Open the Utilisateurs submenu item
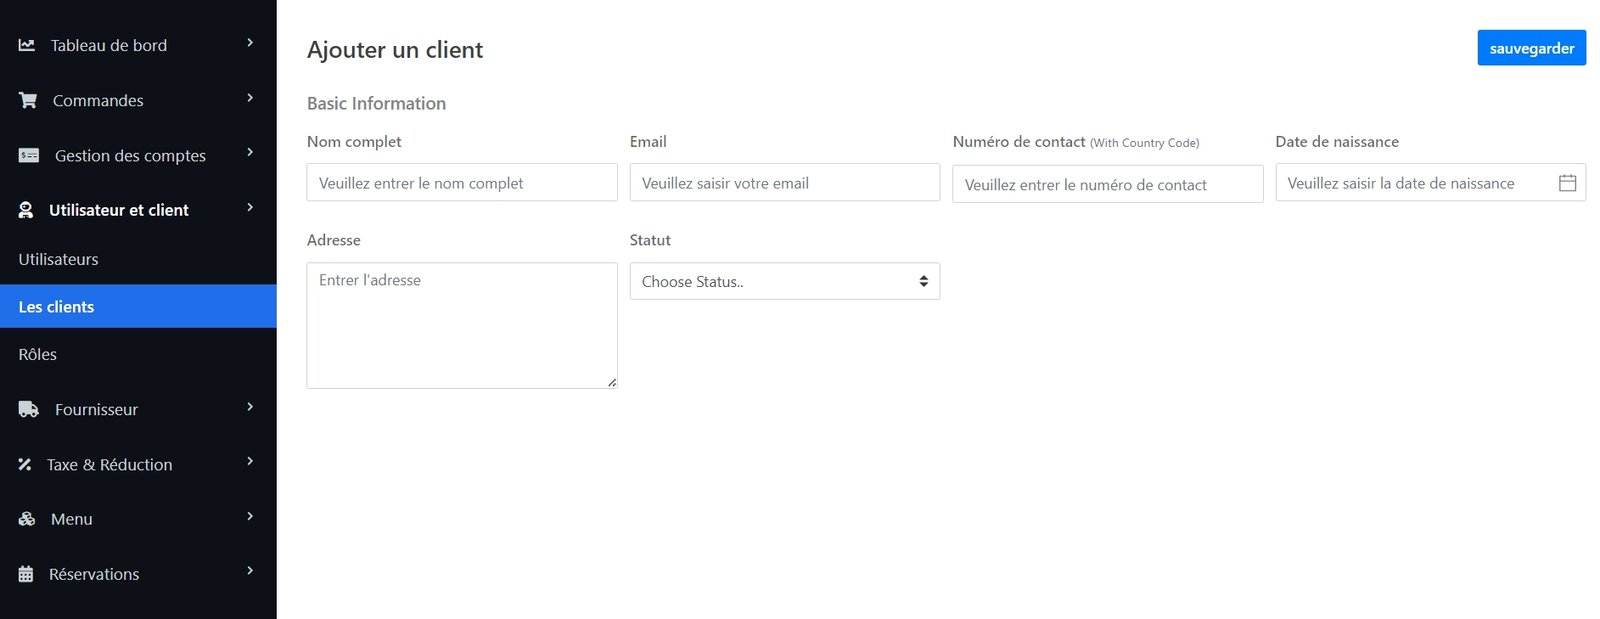 coord(58,259)
